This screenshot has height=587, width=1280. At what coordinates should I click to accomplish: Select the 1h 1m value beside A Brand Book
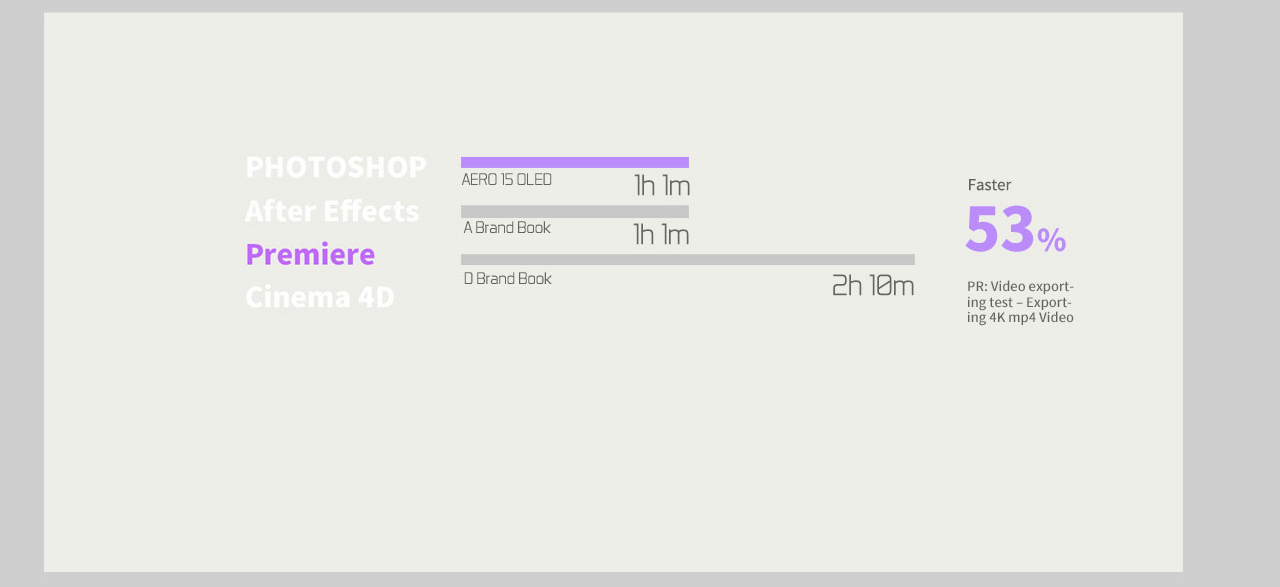(661, 235)
